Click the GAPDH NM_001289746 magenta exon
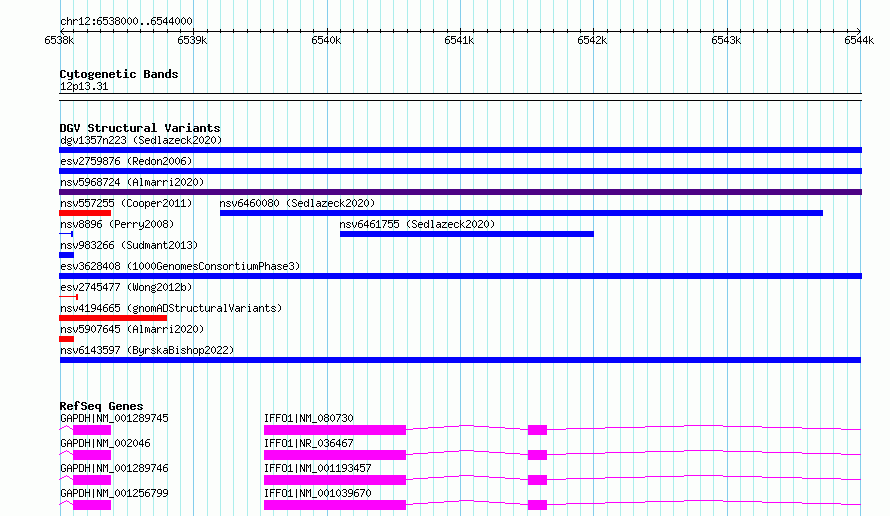Screen dimensions: 890x516 (92, 480)
